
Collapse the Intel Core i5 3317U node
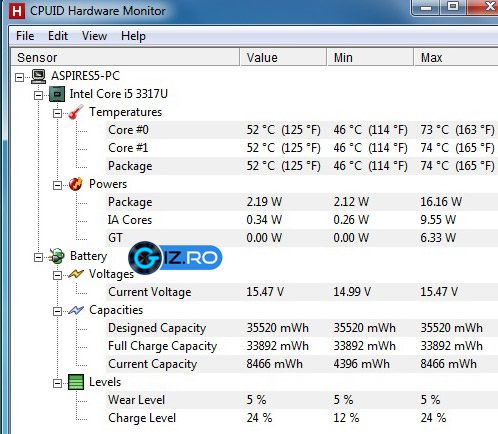pos(38,95)
